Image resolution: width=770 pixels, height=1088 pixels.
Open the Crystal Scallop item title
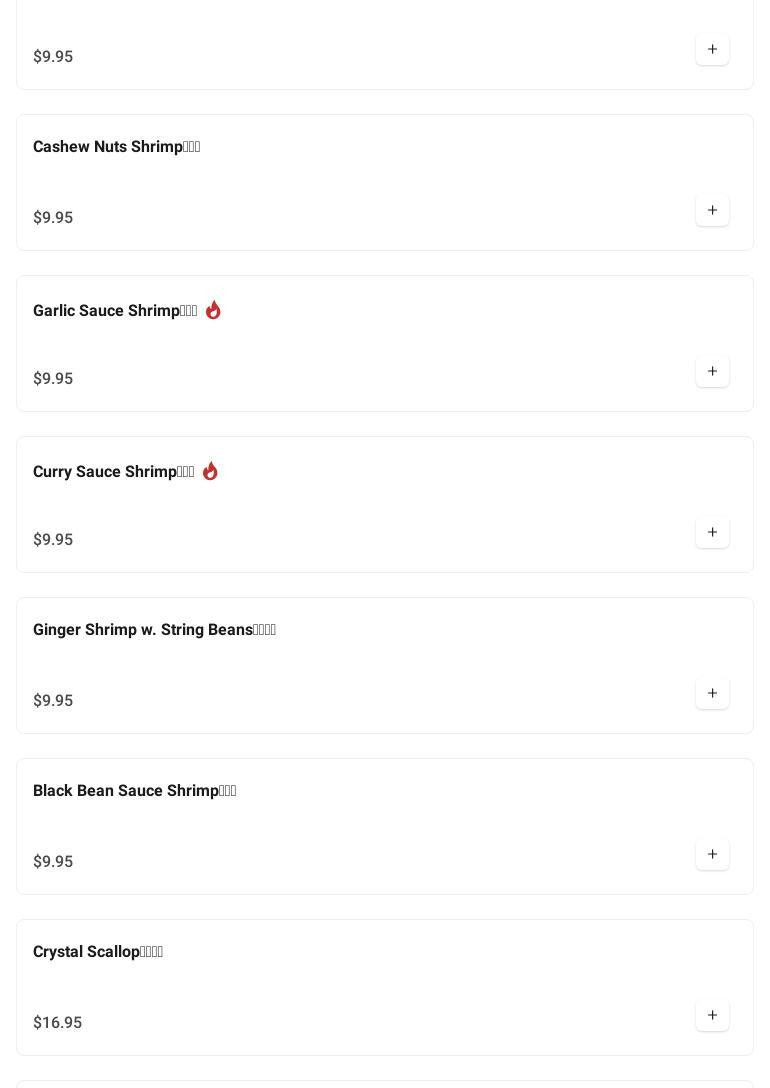click(x=98, y=951)
